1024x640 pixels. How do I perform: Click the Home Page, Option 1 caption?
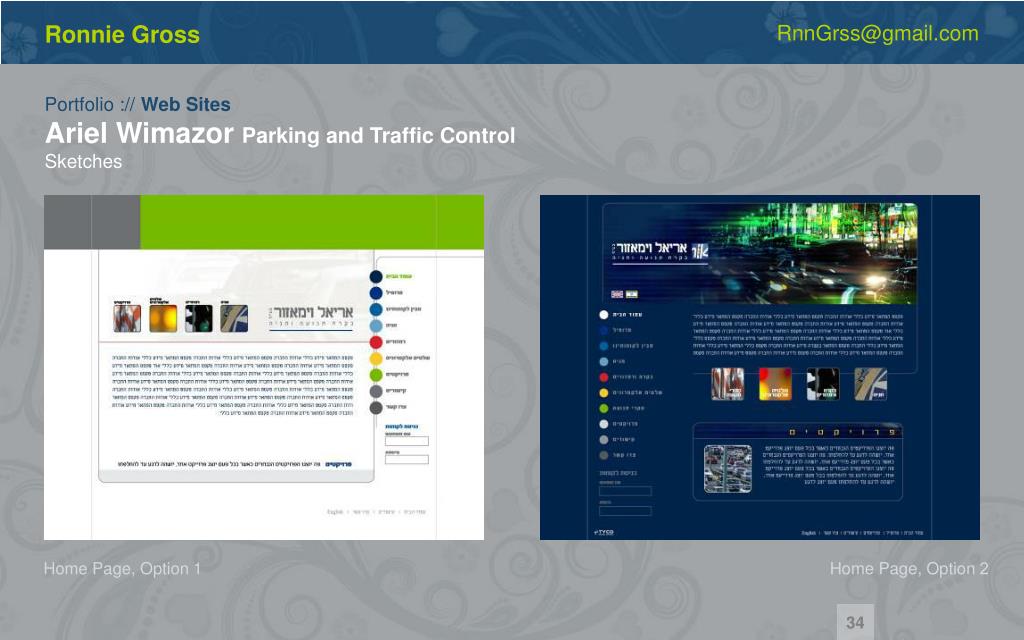point(122,569)
